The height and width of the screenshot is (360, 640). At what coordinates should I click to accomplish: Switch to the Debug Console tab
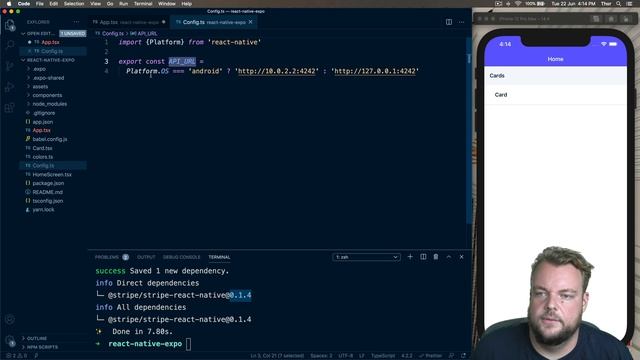tap(181, 257)
